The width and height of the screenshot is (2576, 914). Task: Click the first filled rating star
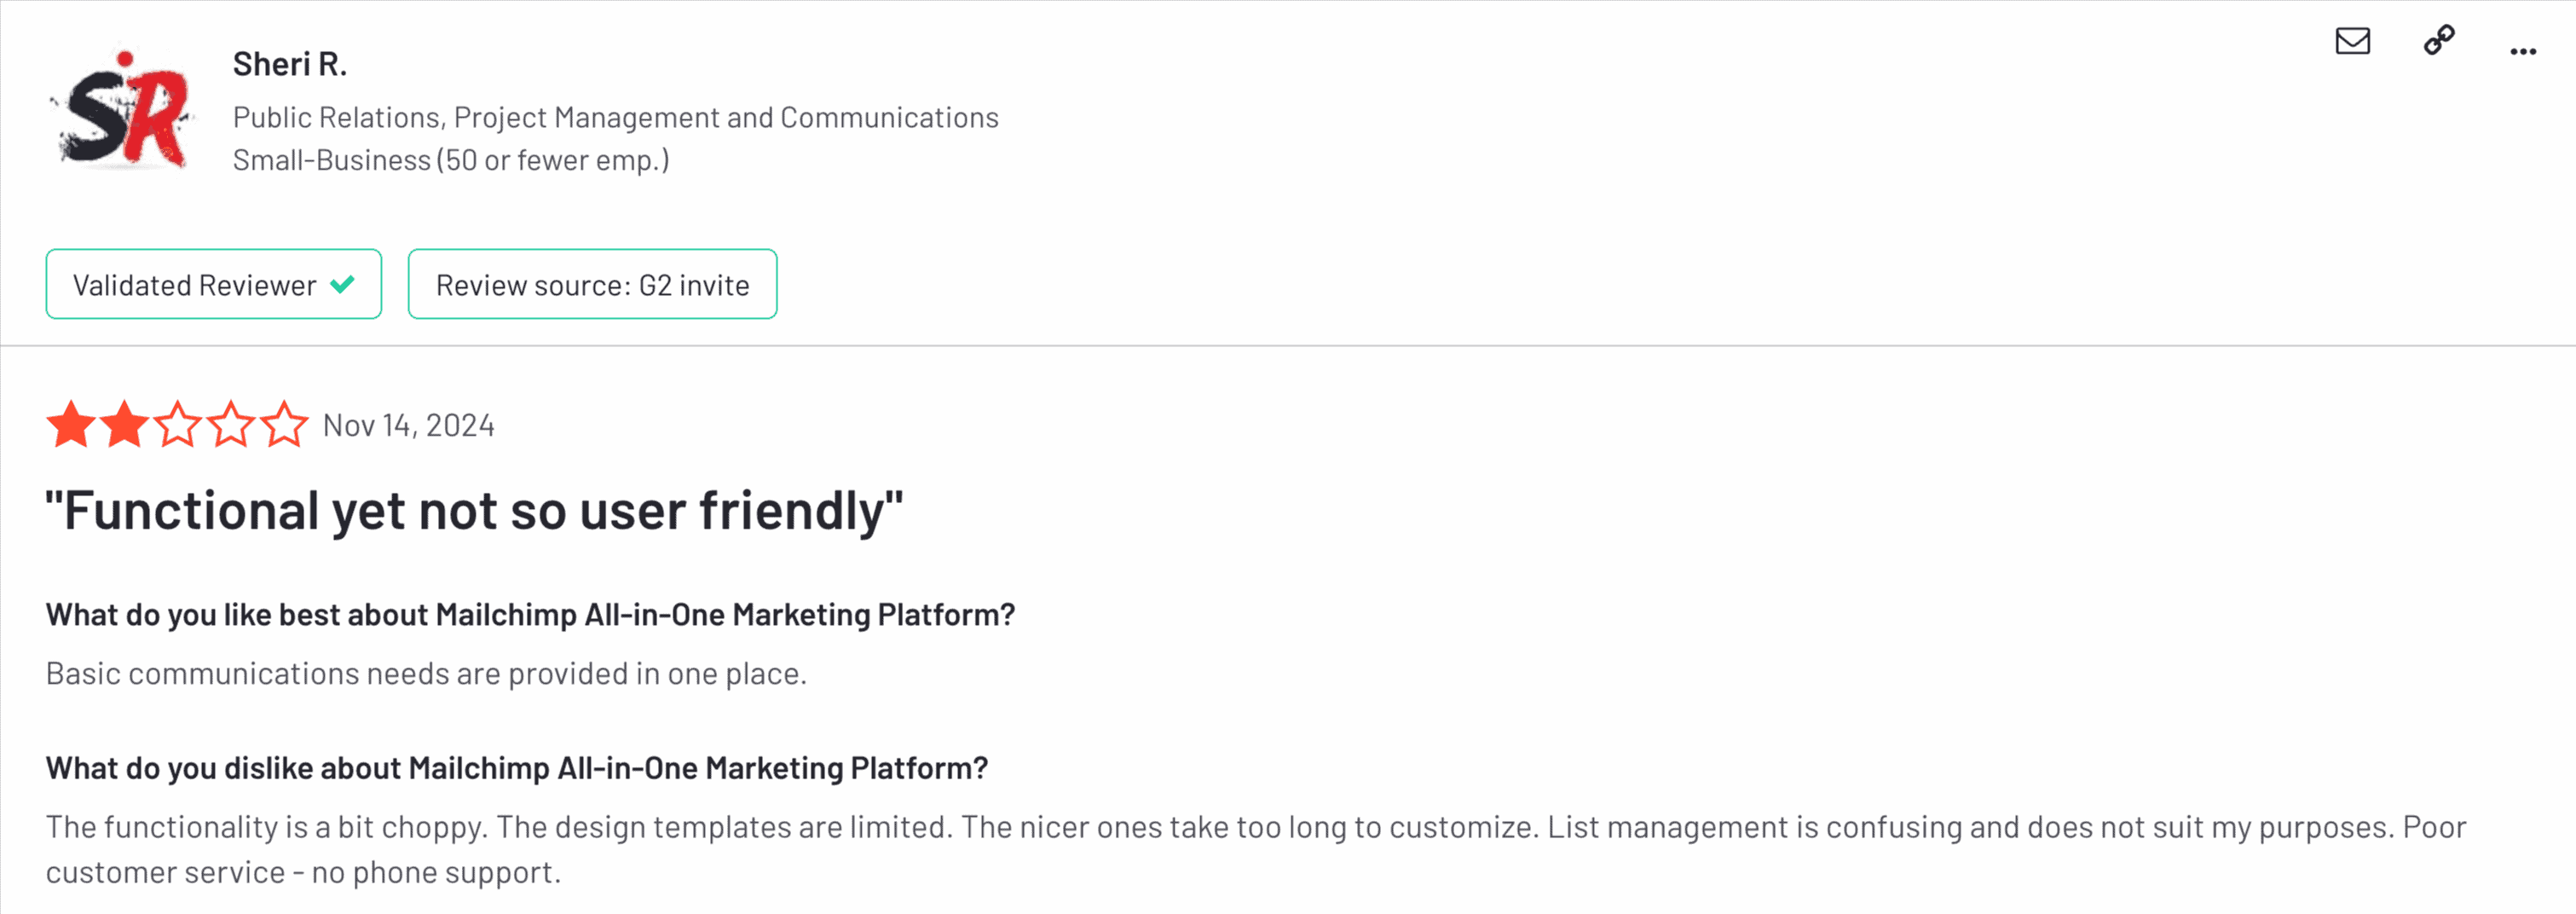(x=71, y=424)
